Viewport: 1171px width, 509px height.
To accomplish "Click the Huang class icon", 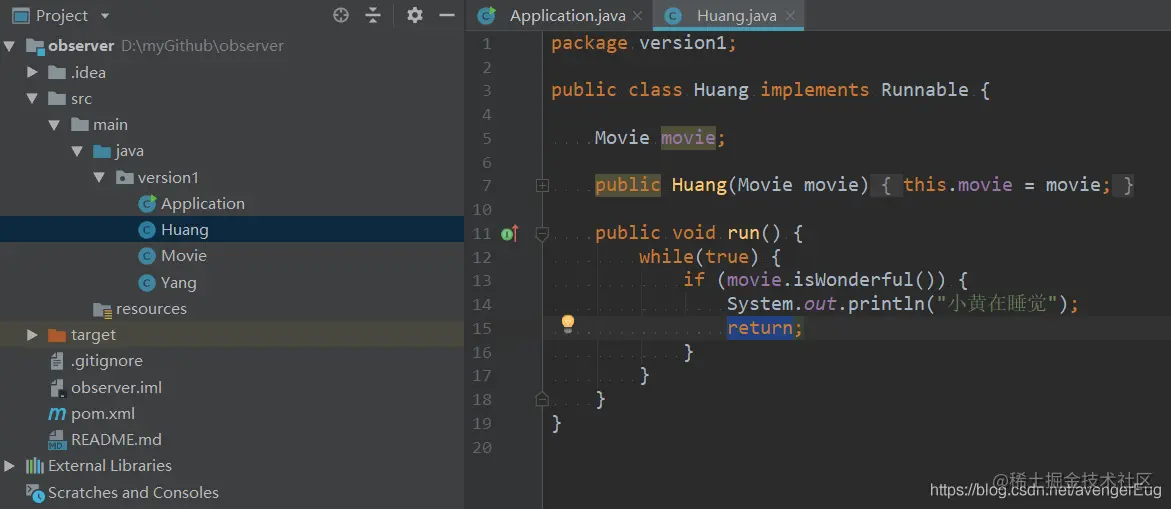I will [x=147, y=229].
